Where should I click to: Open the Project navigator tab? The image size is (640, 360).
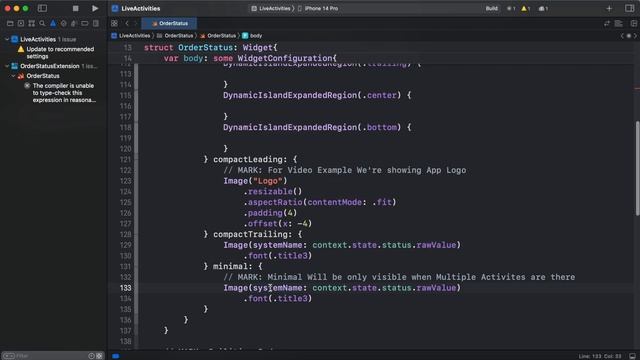(10, 24)
